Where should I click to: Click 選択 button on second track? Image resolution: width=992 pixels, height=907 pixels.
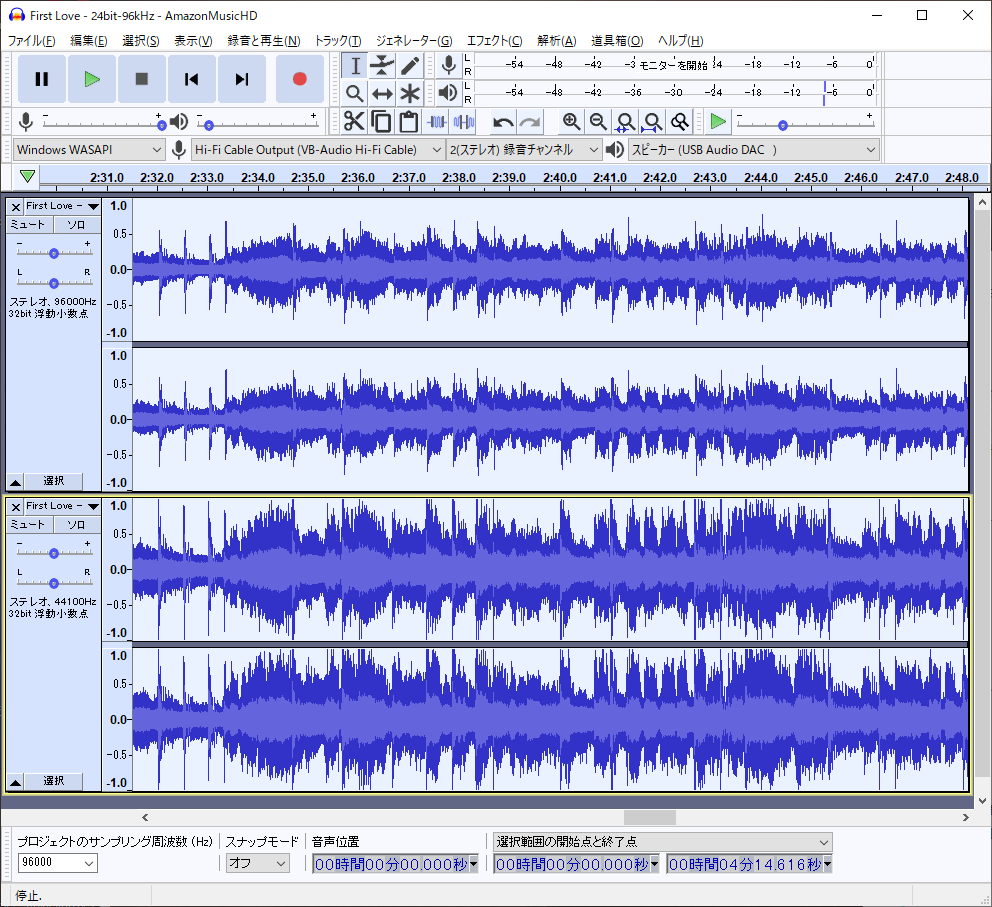[54, 781]
